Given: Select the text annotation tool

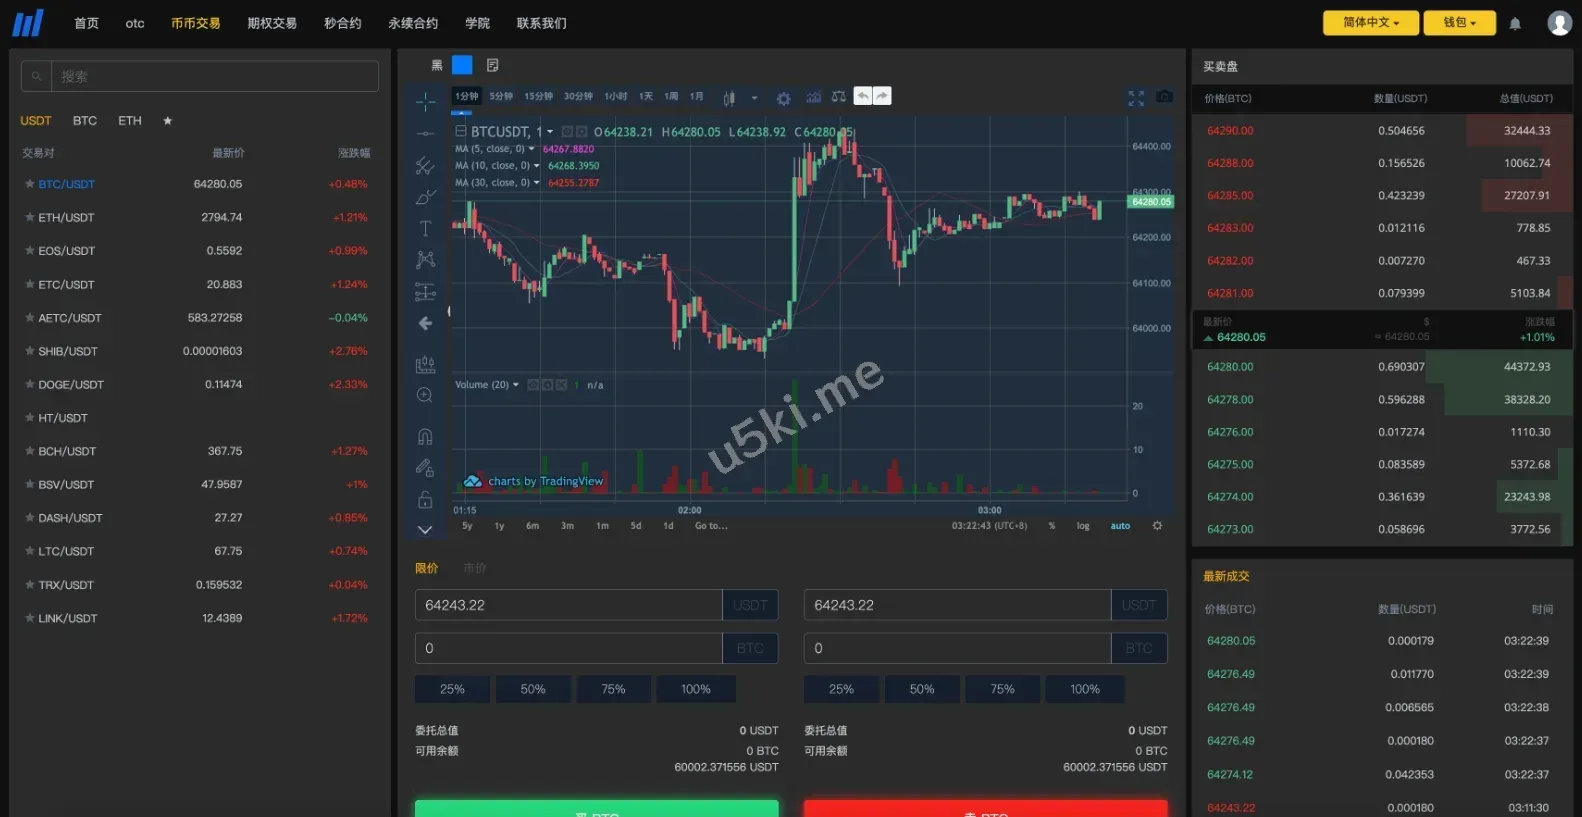Looking at the screenshot, I should [425, 229].
